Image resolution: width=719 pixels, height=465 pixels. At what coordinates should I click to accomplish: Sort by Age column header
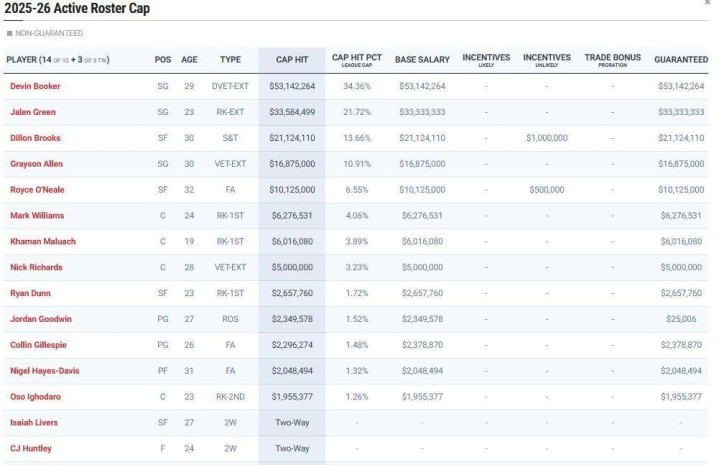pos(189,60)
